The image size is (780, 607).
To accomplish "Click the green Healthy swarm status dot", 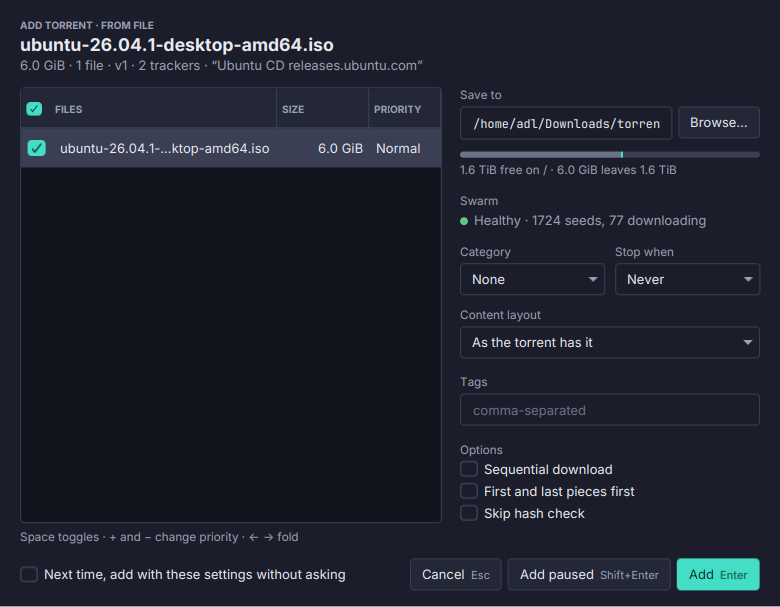I will pos(464,221).
